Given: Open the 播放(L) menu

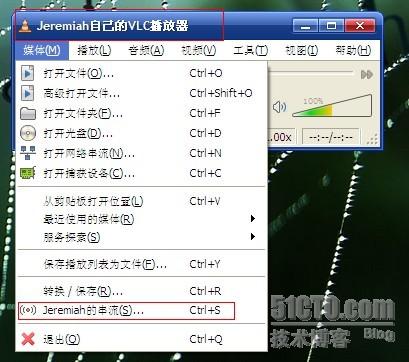Looking at the screenshot, I should pyautogui.click(x=94, y=50).
